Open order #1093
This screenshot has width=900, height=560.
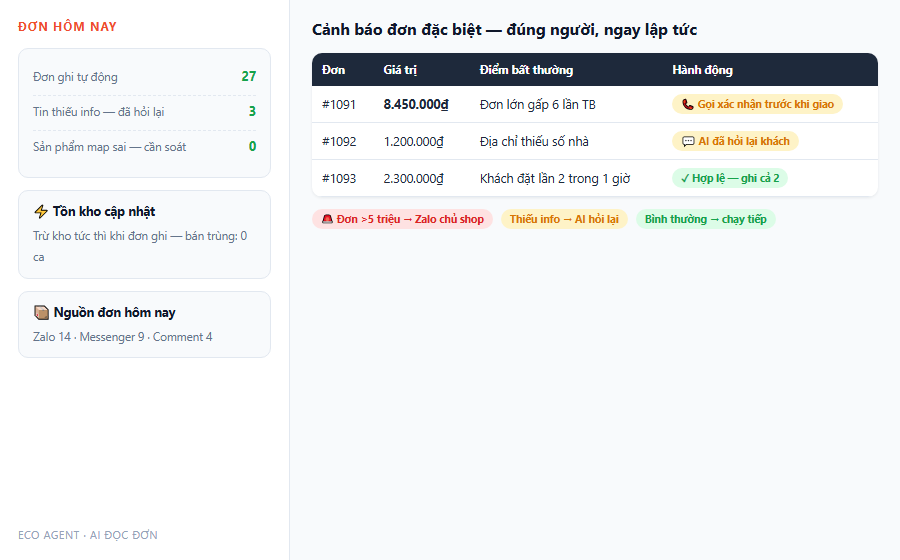click(x=339, y=178)
